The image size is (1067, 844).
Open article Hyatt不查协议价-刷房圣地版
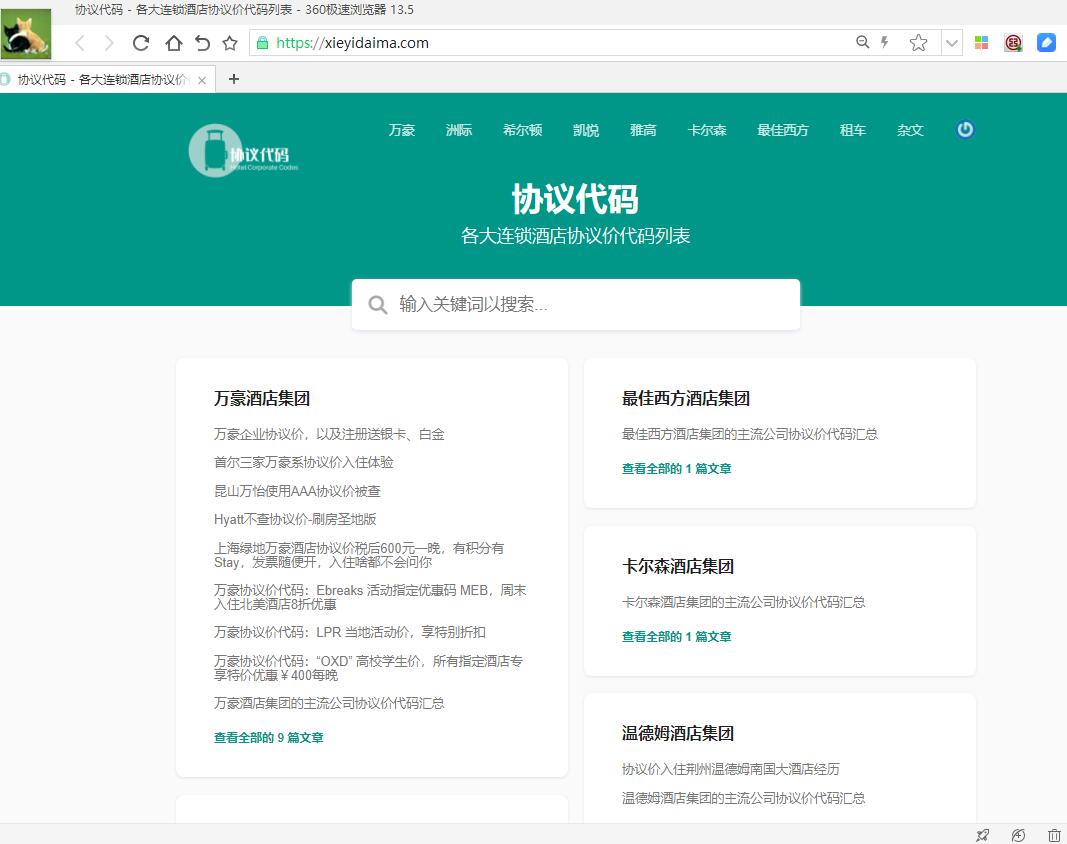(x=295, y=519)
